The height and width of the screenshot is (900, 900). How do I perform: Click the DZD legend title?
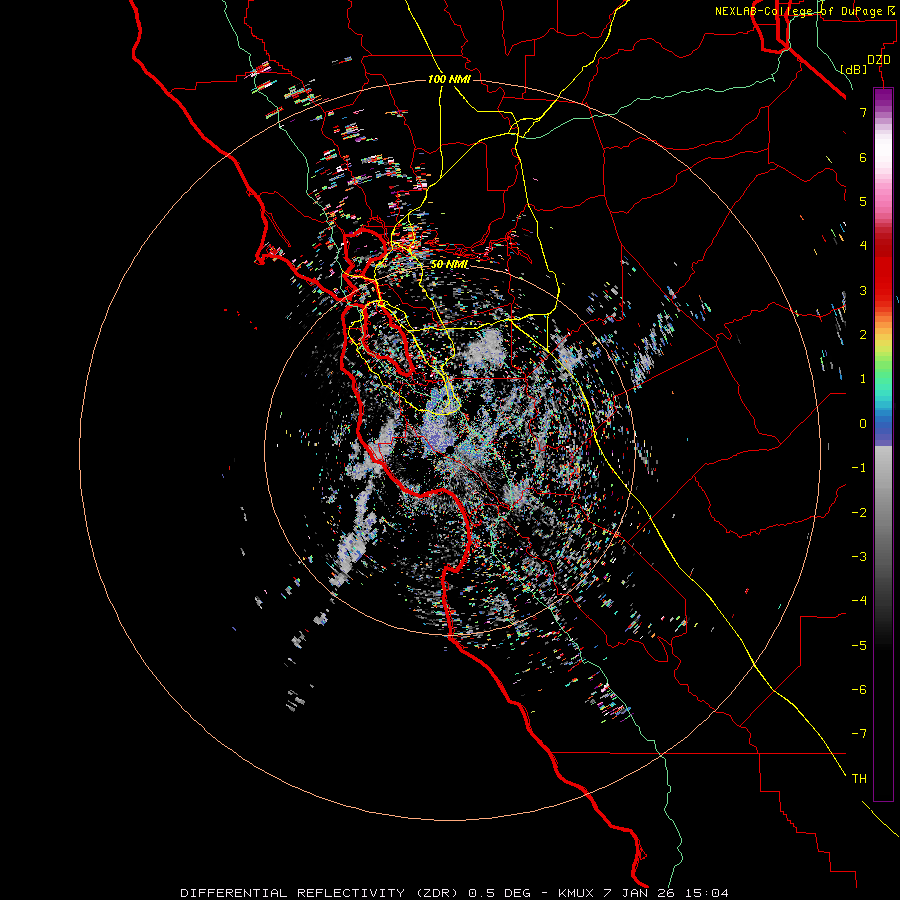click(x=879, y=60)
